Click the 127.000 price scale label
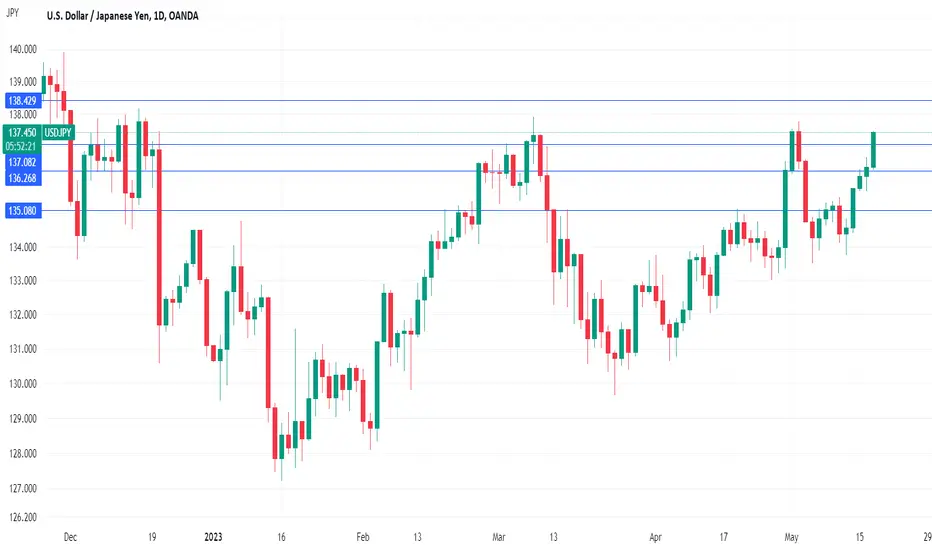Screen dimensions: 932x550 [23, 488]
